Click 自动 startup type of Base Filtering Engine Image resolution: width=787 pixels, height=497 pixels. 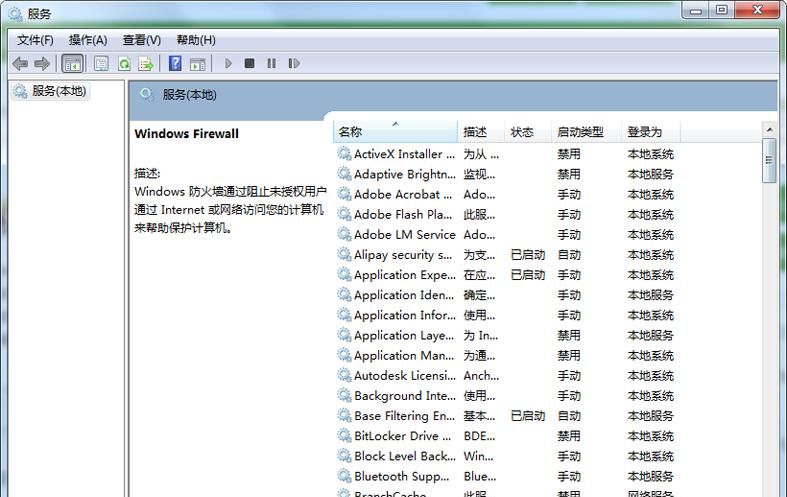pyautogui.click(x=569, y=416)
